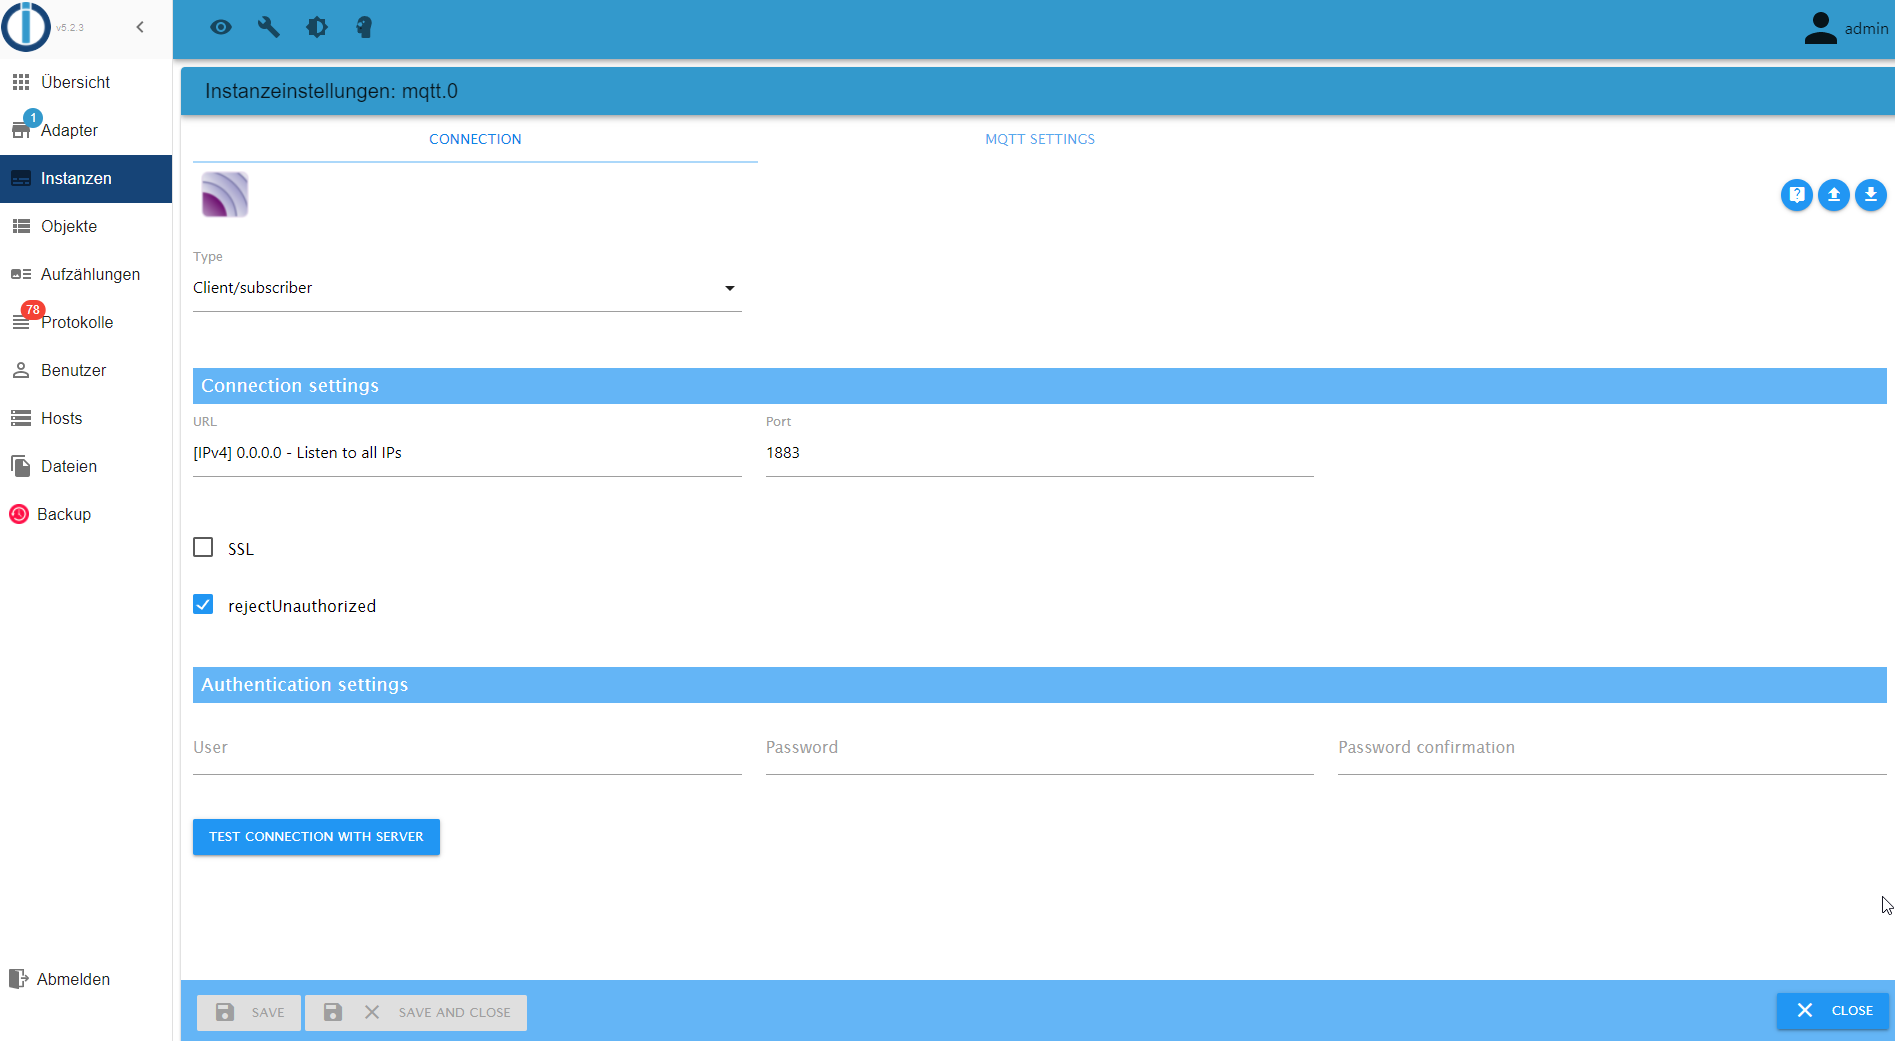Switch to the CONNECTION tab
Image resolution: width=1895 pixels, height=1041 pixels.
(x=475, y=139)
